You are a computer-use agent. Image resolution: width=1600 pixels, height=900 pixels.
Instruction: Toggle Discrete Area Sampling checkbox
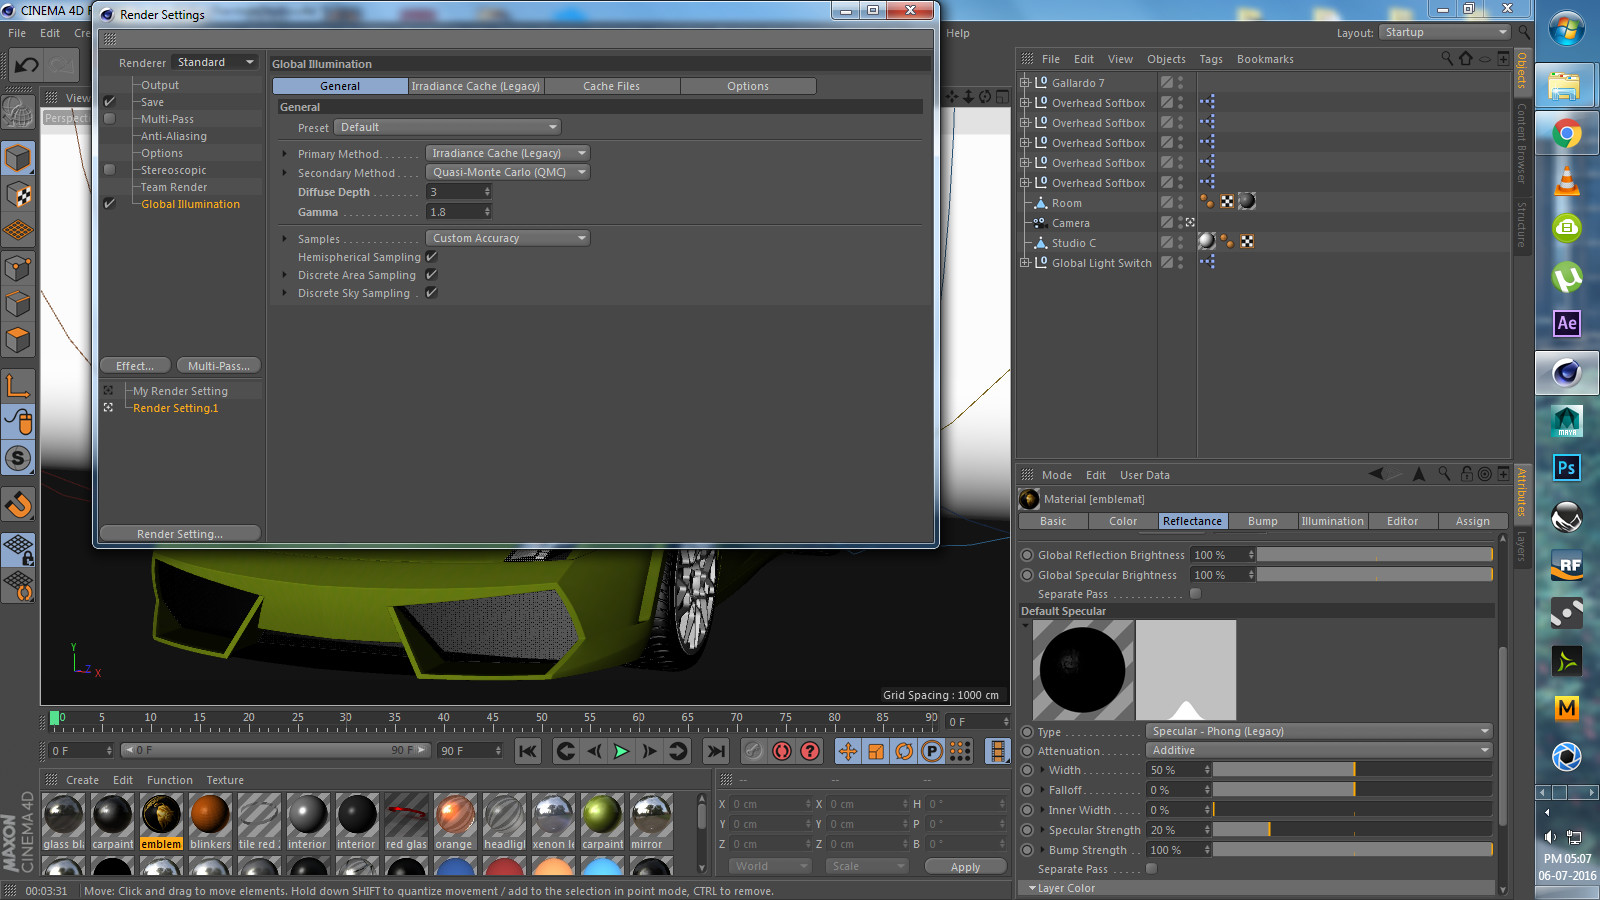pyautogui.click(x=432, y=275)
